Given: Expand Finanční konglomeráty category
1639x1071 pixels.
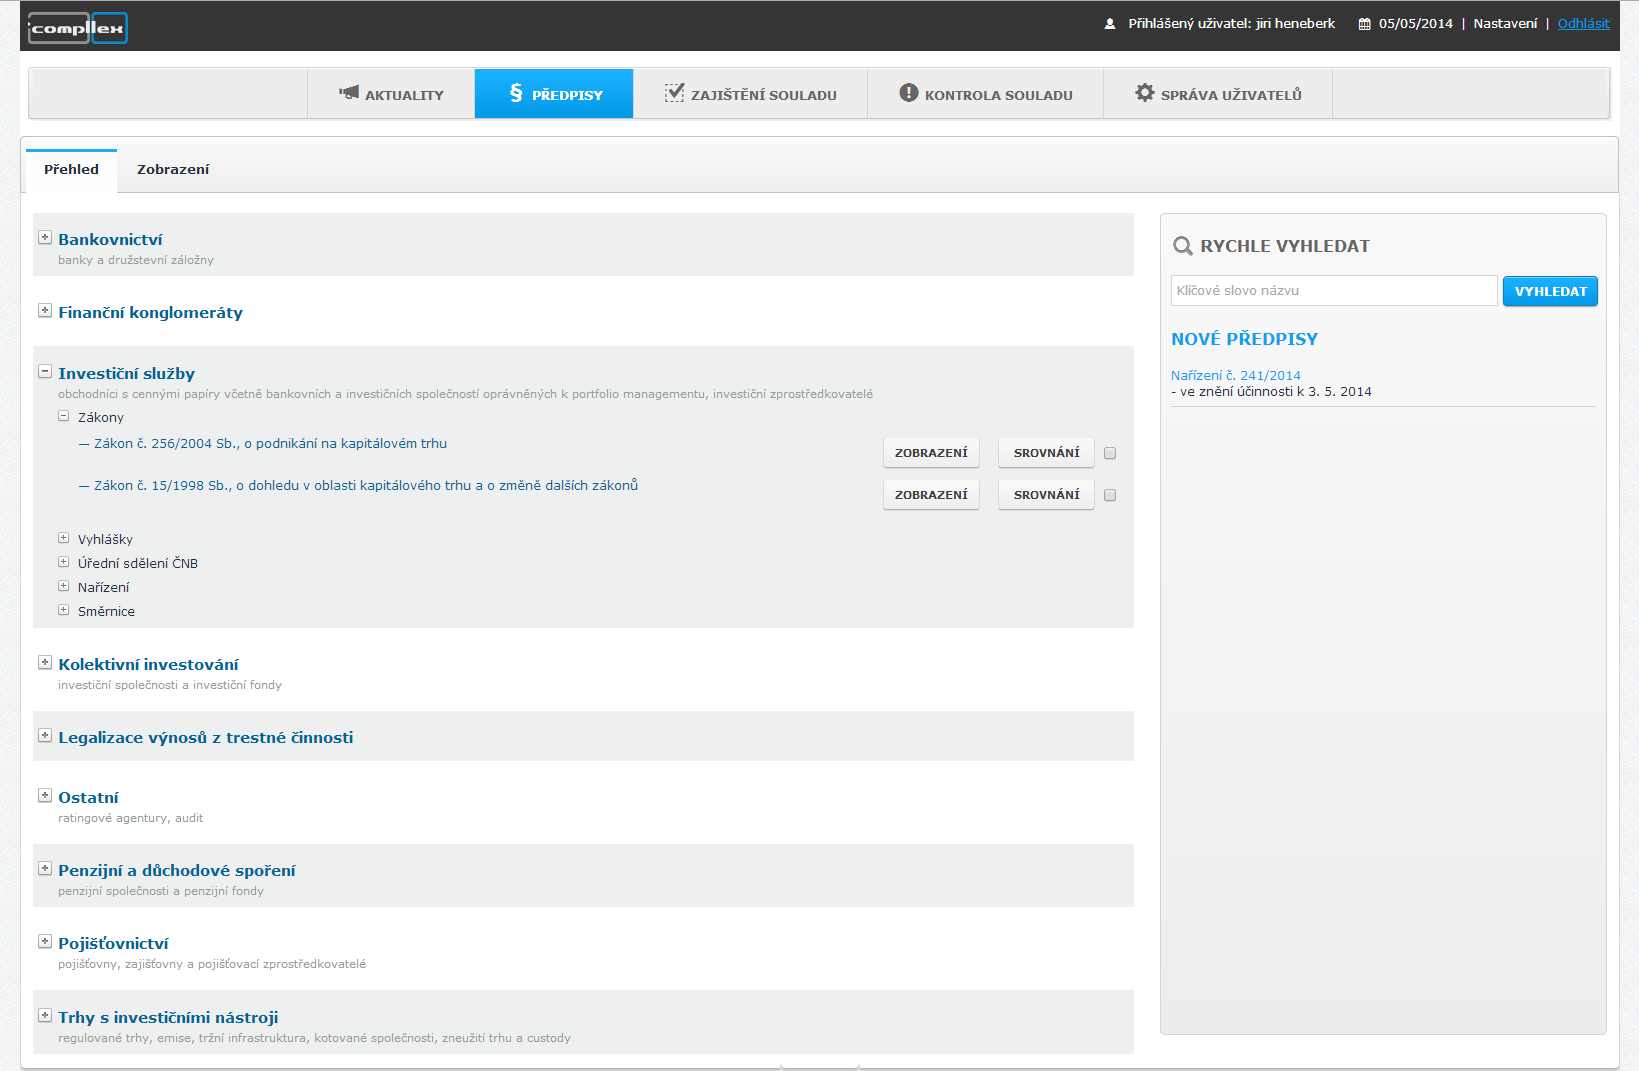Looking at the screenshot, I should point(45,311).
